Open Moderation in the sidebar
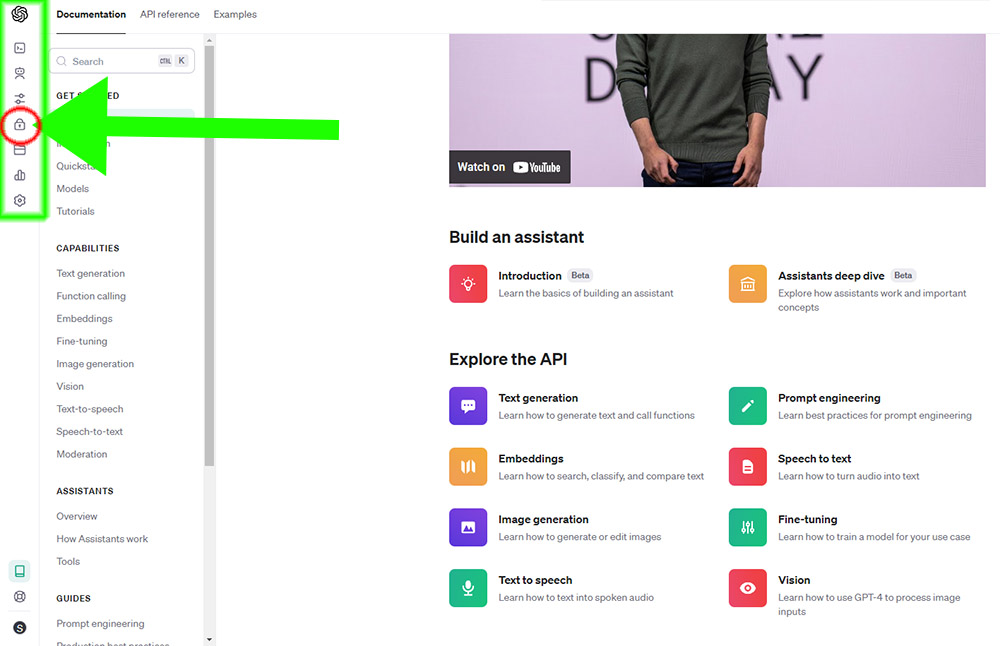1000x646 pixels. 82,454
